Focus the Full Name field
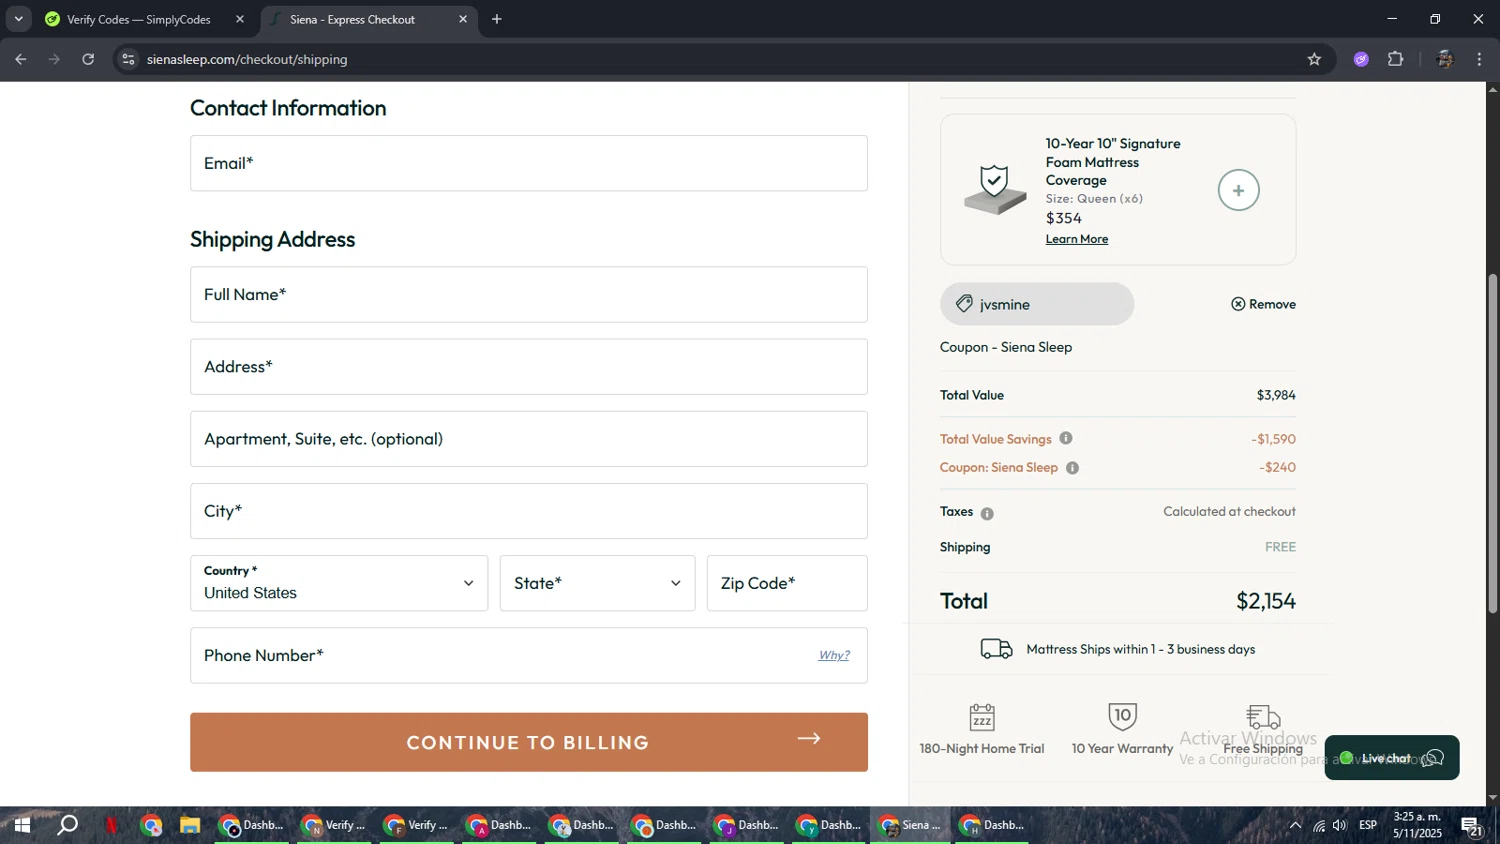1500x844 pixels. point(529,294)
